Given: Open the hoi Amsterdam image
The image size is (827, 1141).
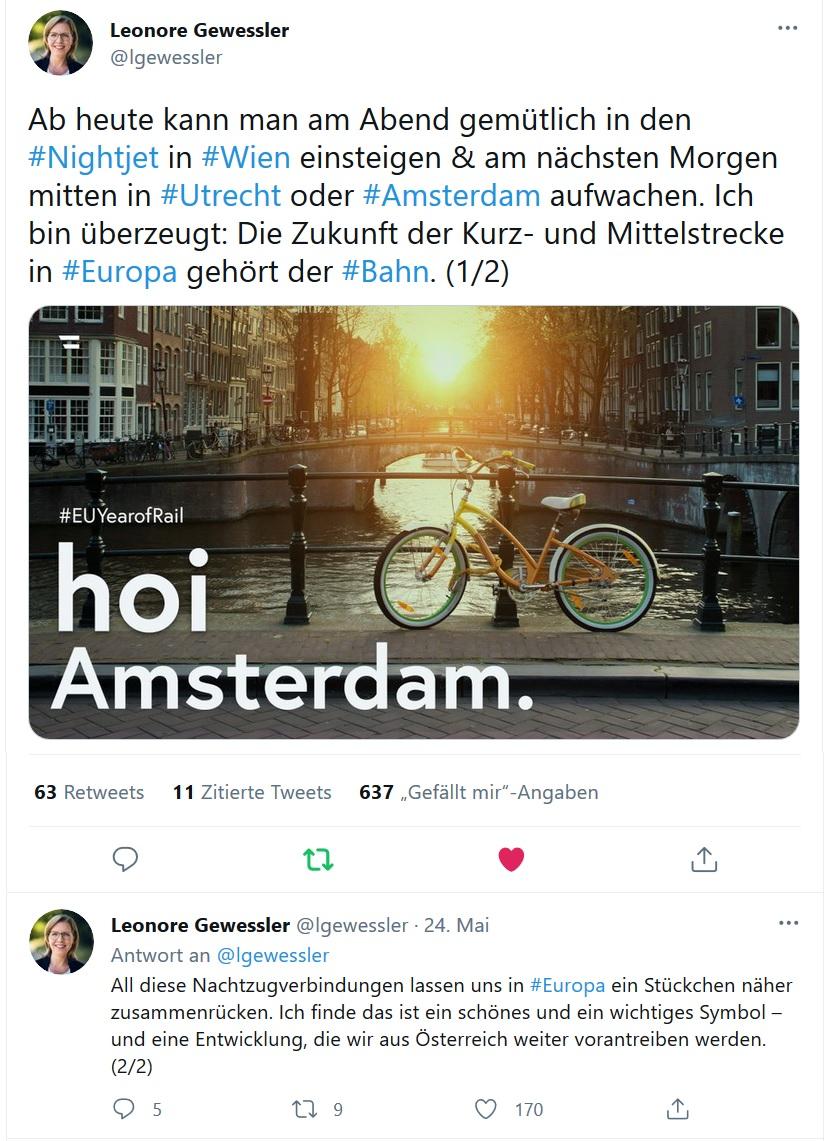Looking at the screenshot, I should (414, 522).
